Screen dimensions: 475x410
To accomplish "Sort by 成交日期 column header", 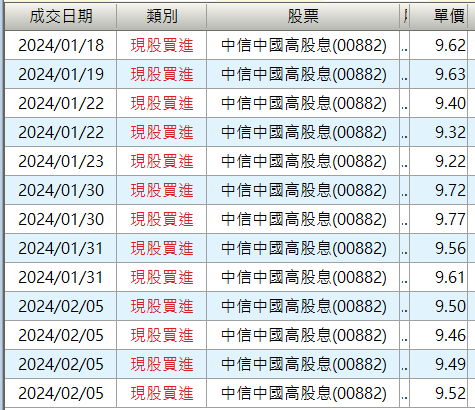I will click(61, 16).
